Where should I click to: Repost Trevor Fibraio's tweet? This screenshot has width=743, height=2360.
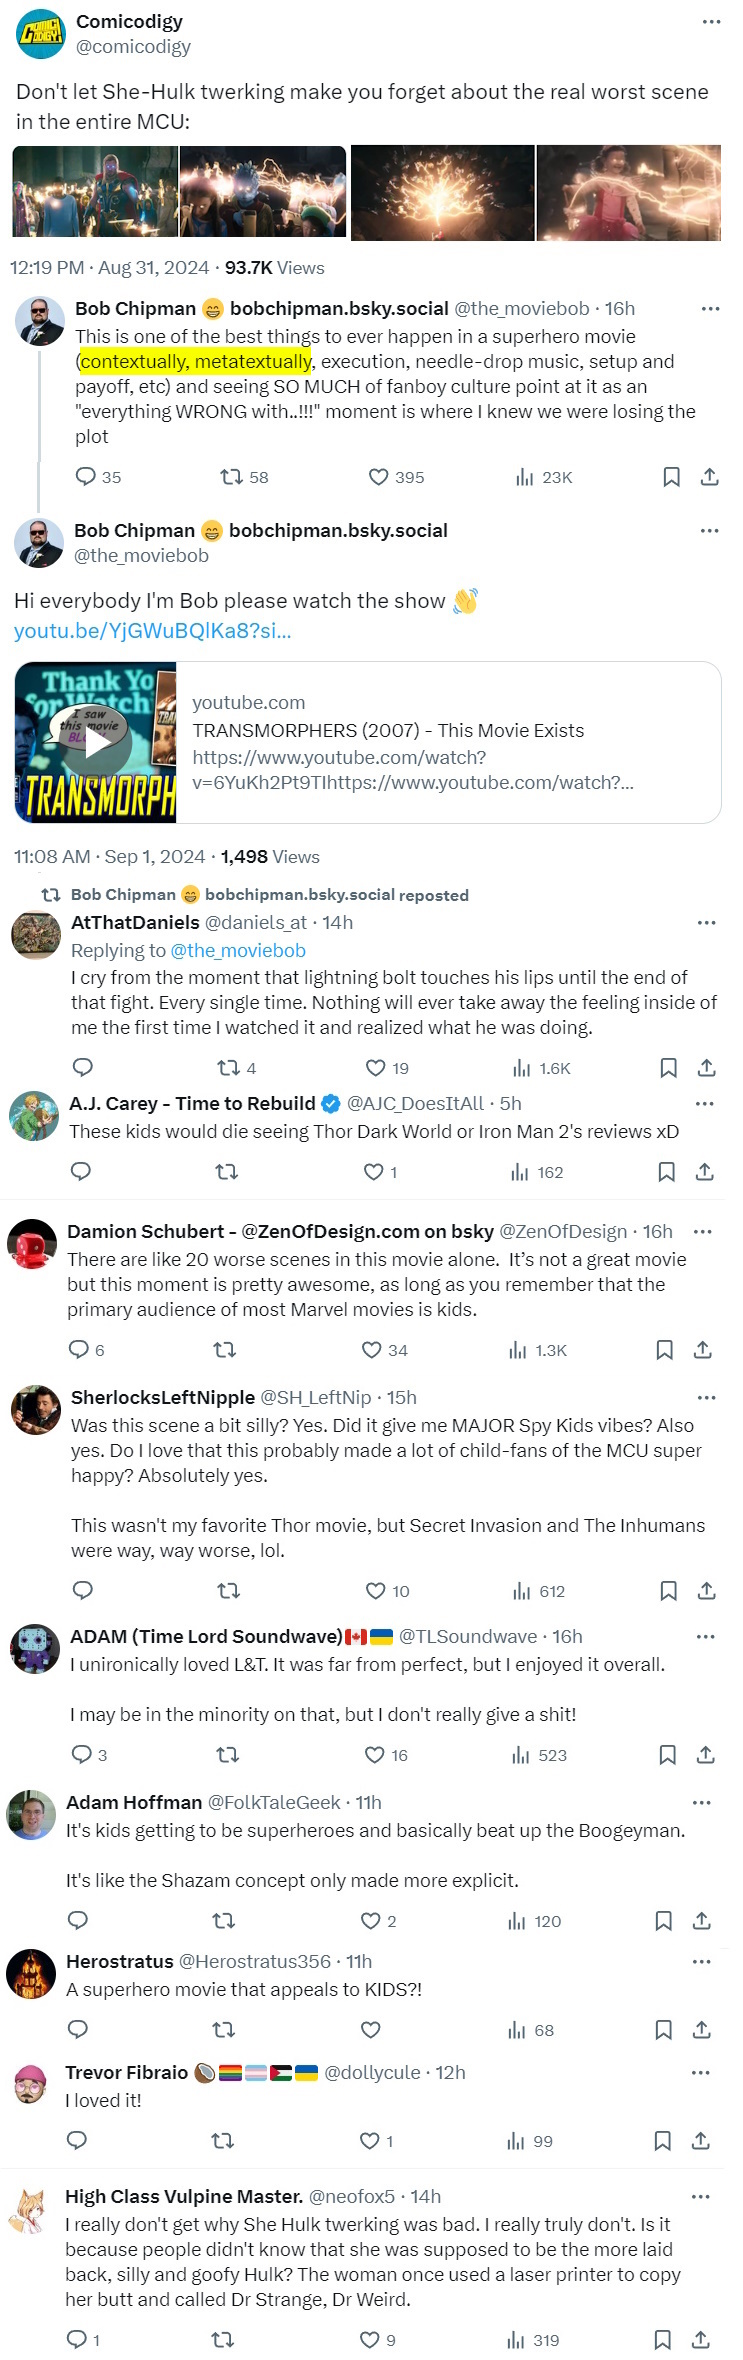pos(223,2140)
